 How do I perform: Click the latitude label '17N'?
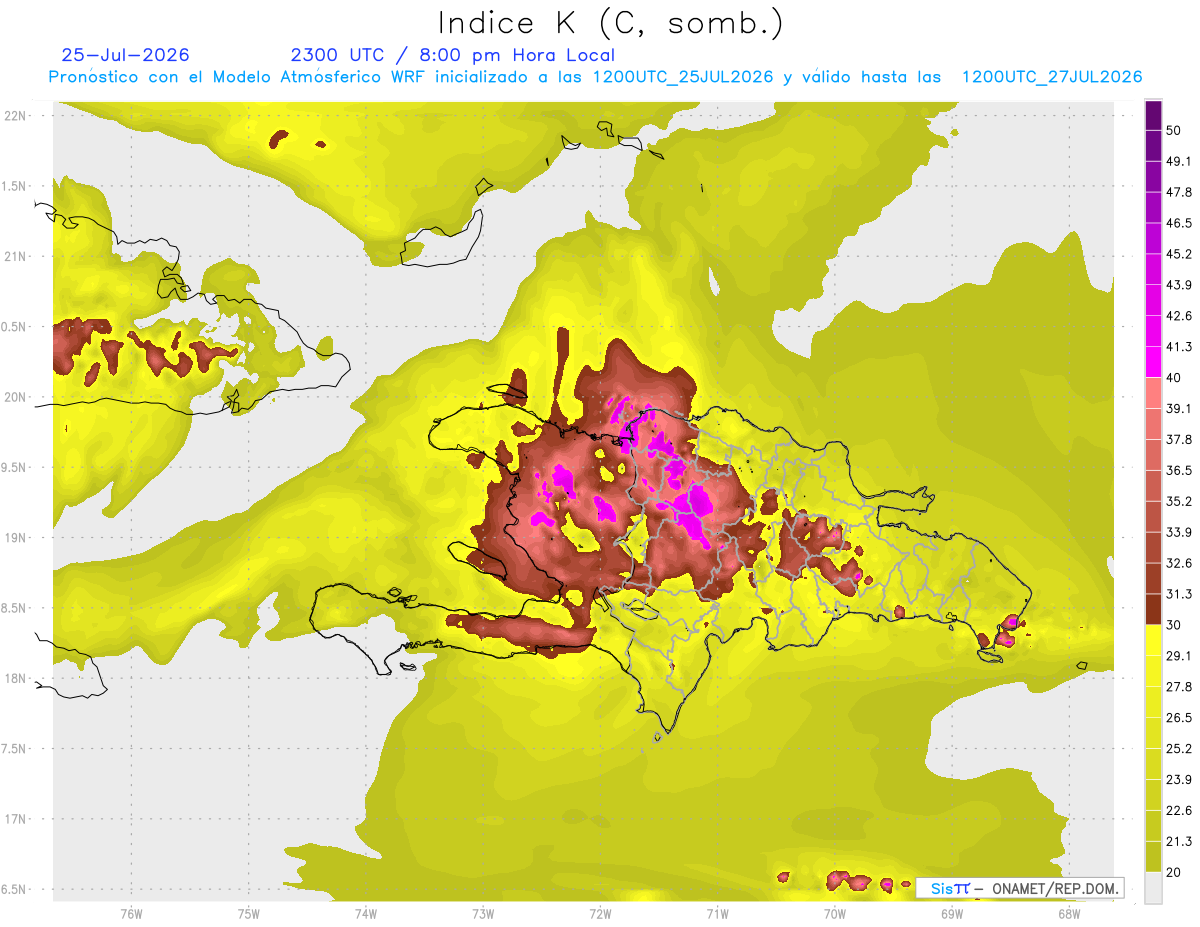click(14, 820)
